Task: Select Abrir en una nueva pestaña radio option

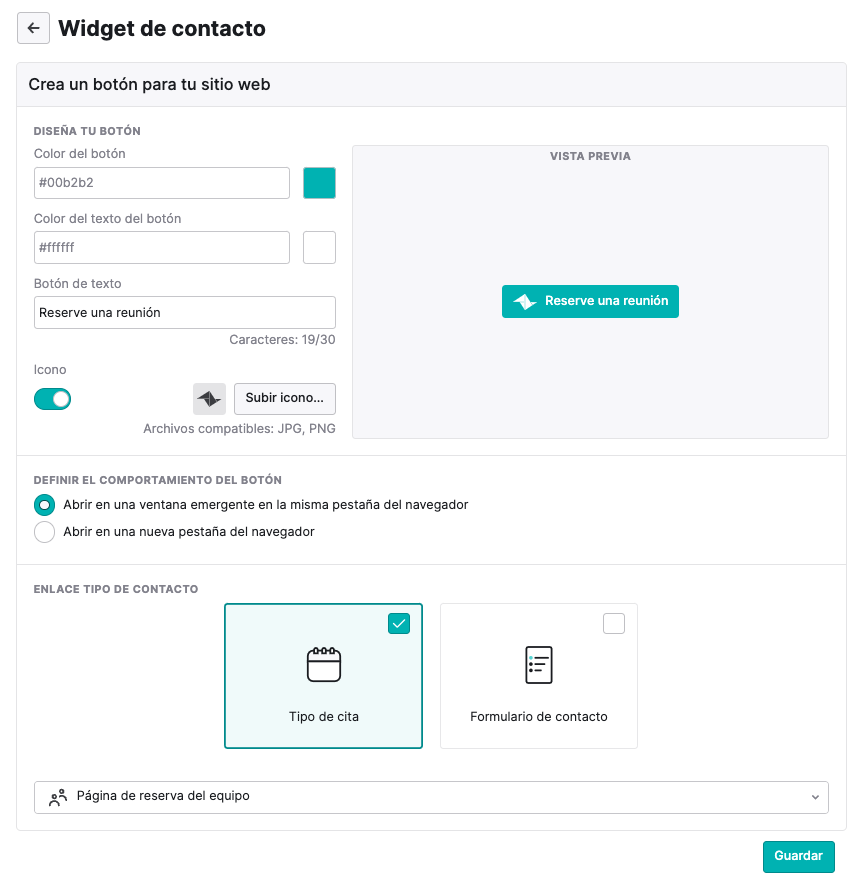Action: 45,532
